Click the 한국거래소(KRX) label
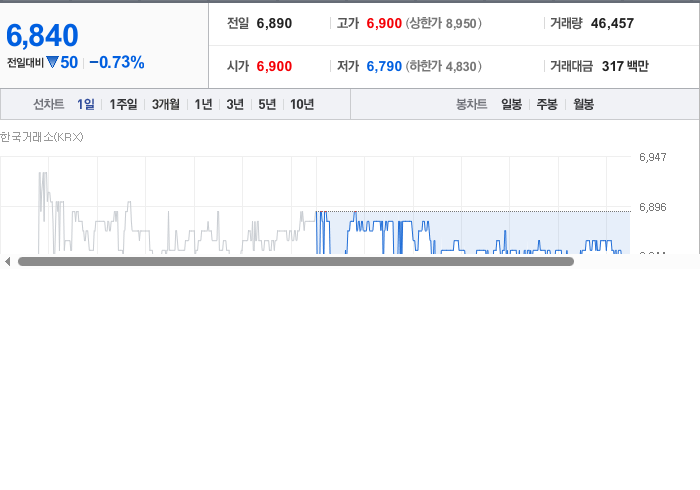The image size is (700, 490). pyautogui.click(x=42, y=137)
